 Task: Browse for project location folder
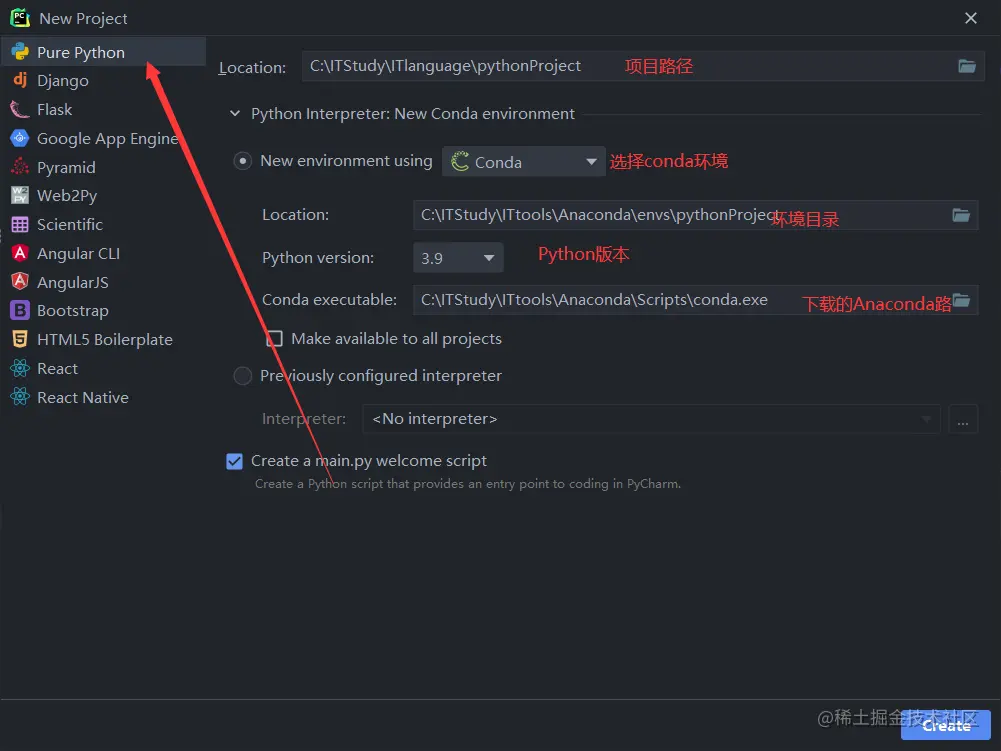pyautogui.click(x=967, y=66)
